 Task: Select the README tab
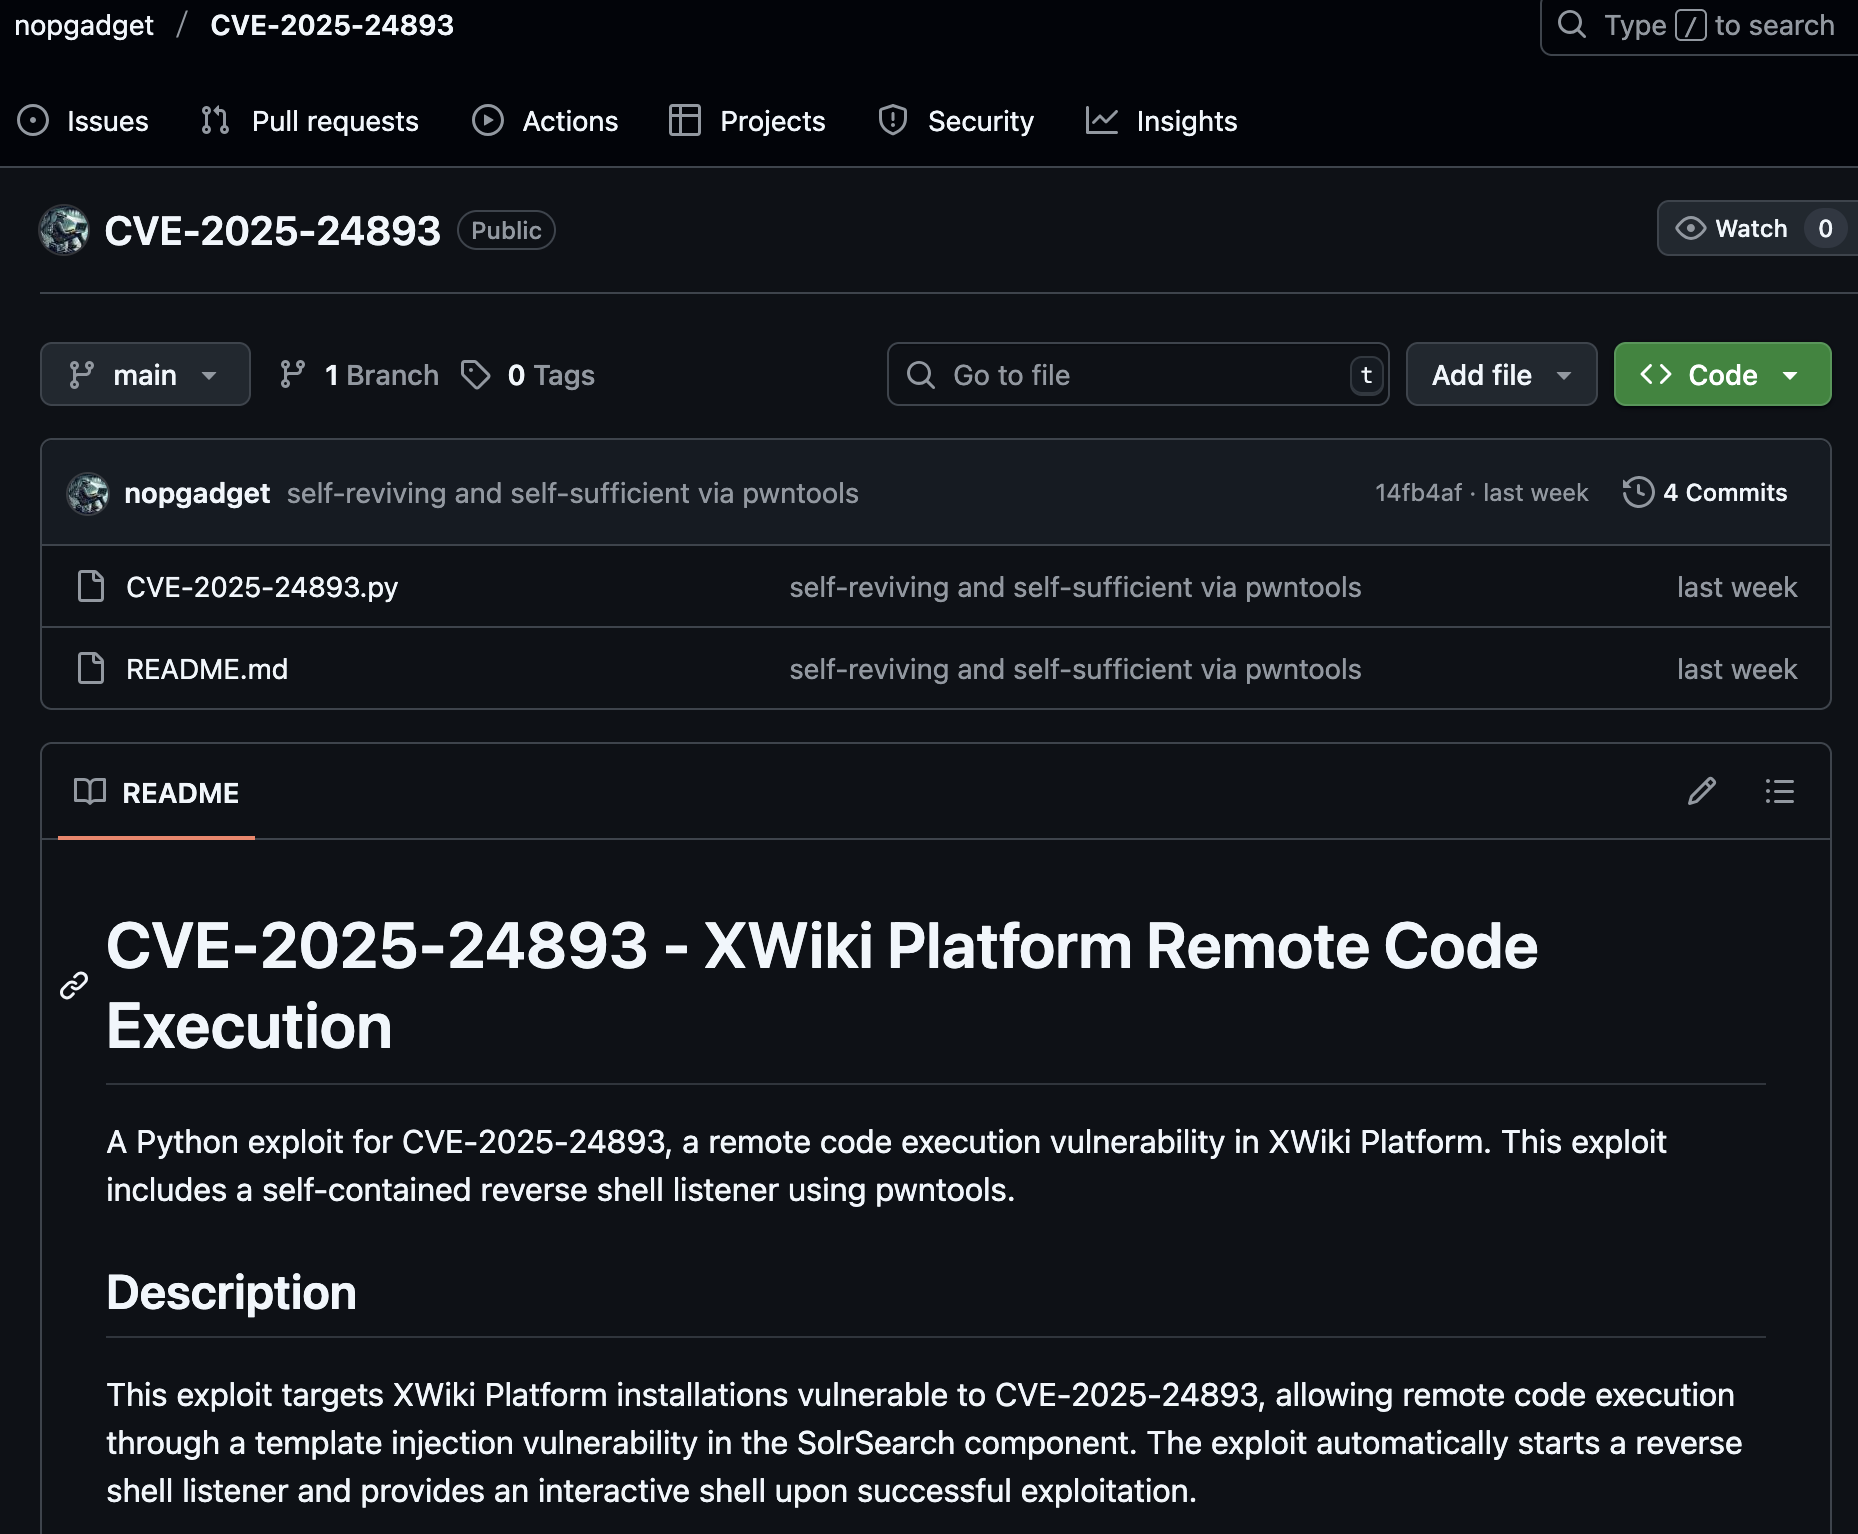coord(157,793)
